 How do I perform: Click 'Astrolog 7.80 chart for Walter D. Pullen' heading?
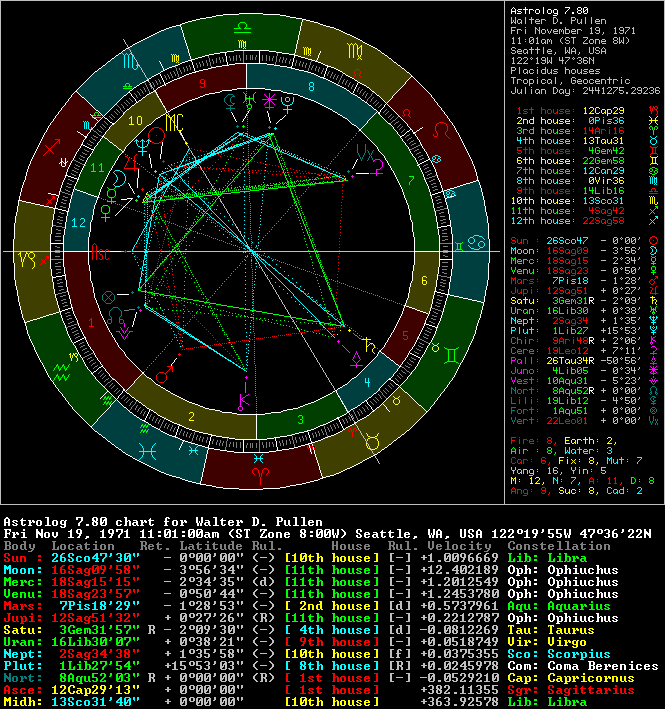[163, 522]
